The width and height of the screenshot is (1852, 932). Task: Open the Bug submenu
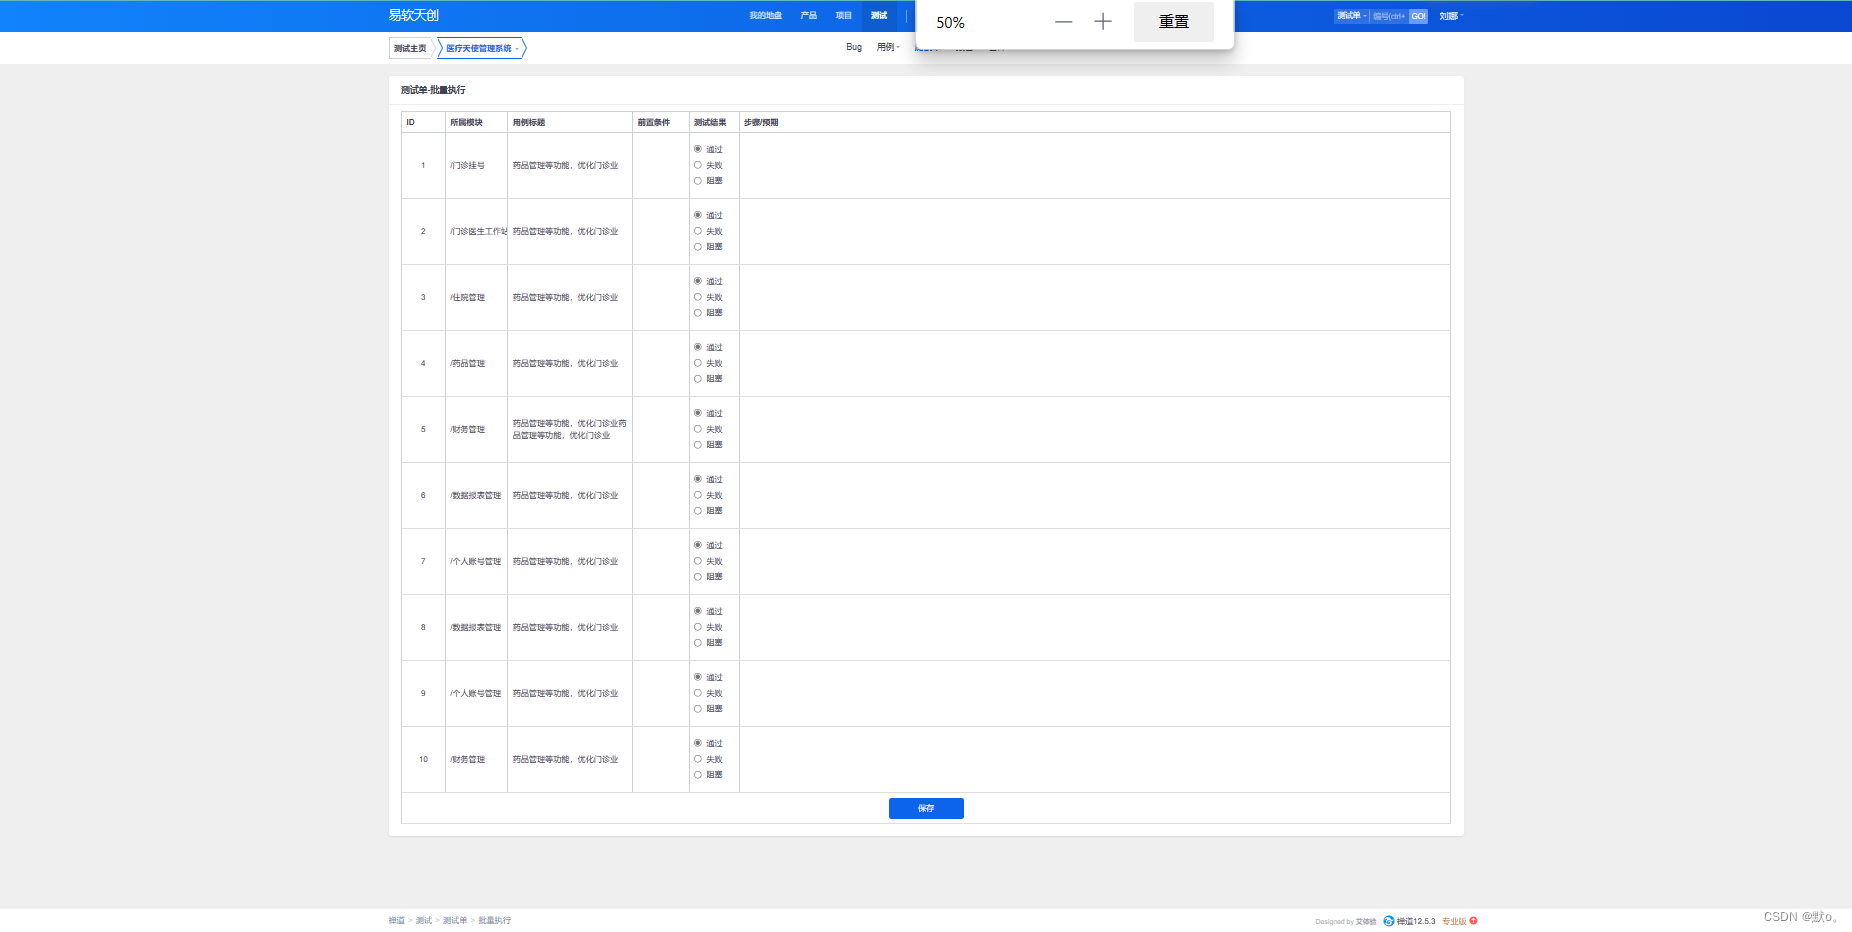tap(853, 47)
